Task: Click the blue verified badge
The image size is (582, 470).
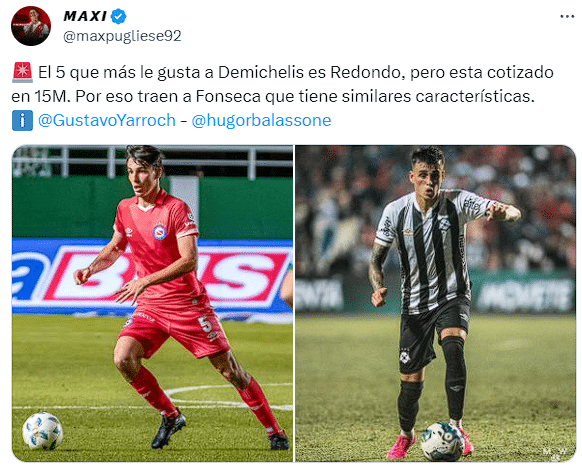Action: click(119, 17)
